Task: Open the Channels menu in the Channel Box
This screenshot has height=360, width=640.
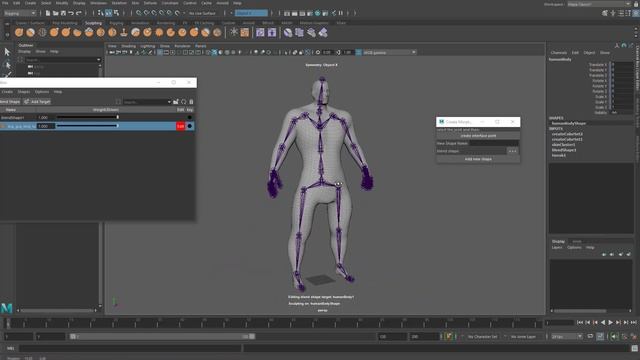Action: click(x=558, y=53)
